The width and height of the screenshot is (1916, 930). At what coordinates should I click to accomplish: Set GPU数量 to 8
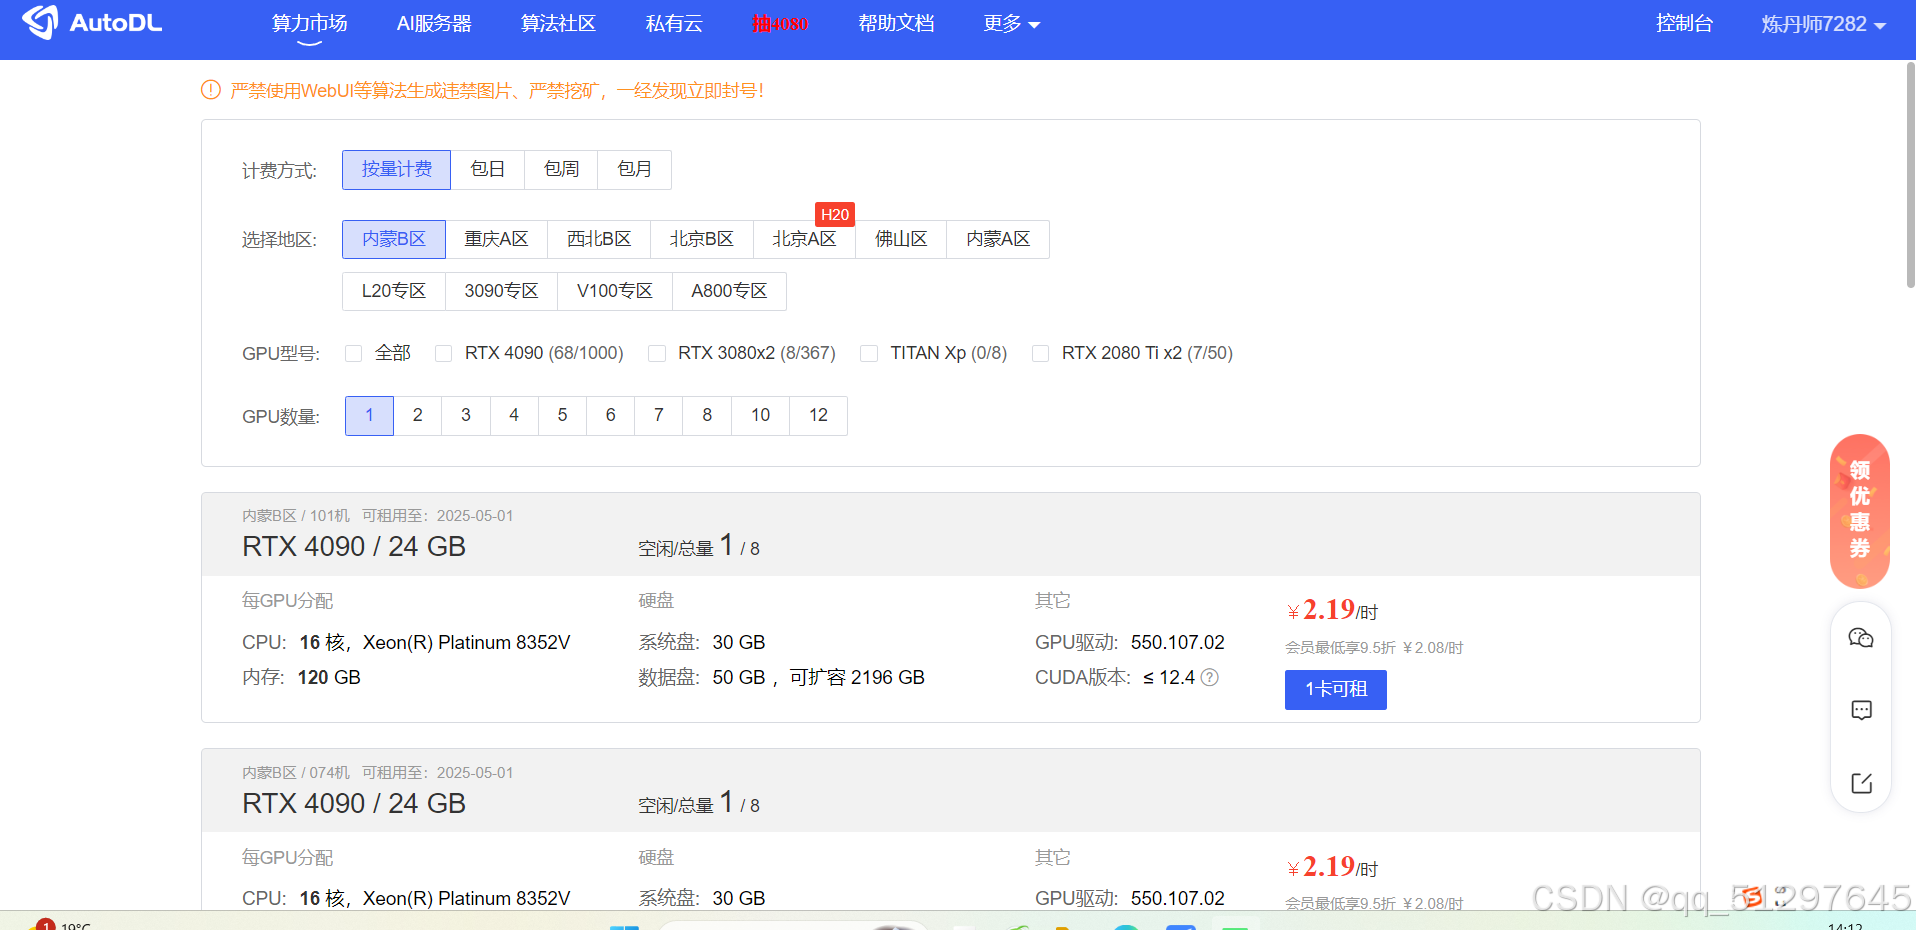(x=707, y=416)
